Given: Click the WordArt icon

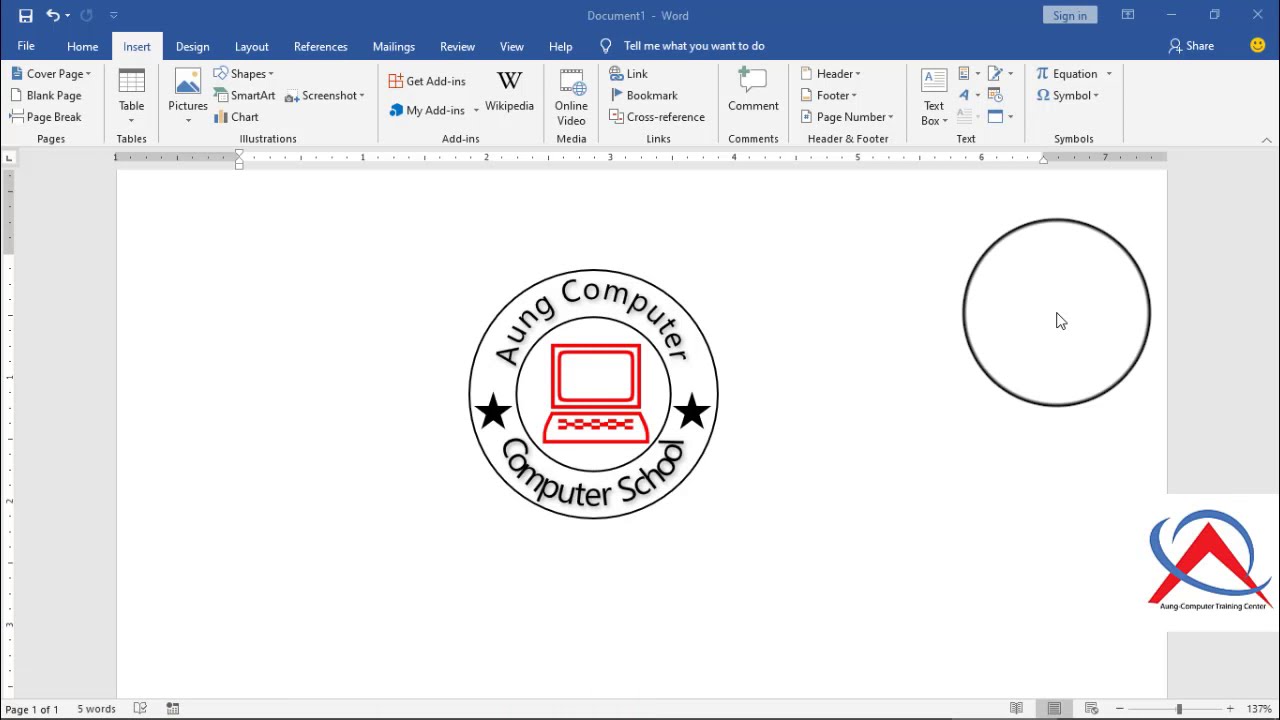Looking at the screenshot, I should pyautogui.click(x=964, y=95).
